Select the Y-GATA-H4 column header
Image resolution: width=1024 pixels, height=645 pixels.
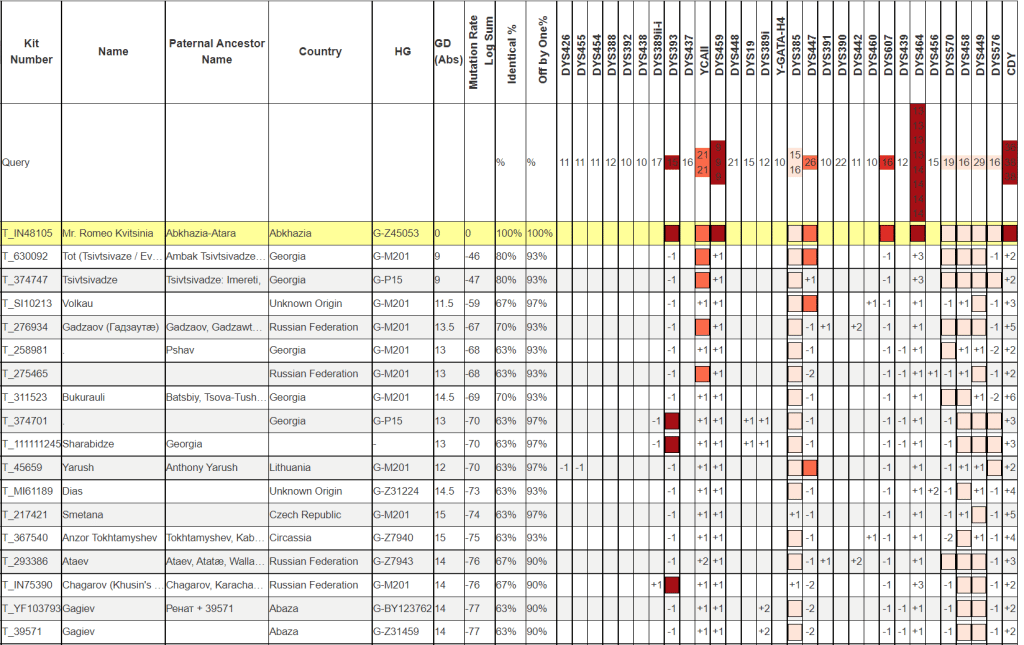pos(780,52)
